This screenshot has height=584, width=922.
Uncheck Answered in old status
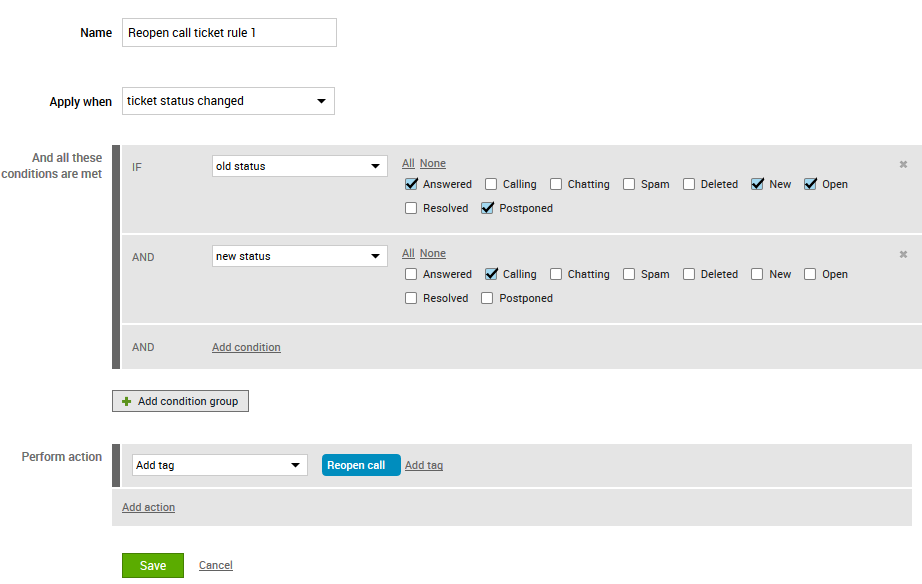[x=411, y=184]
